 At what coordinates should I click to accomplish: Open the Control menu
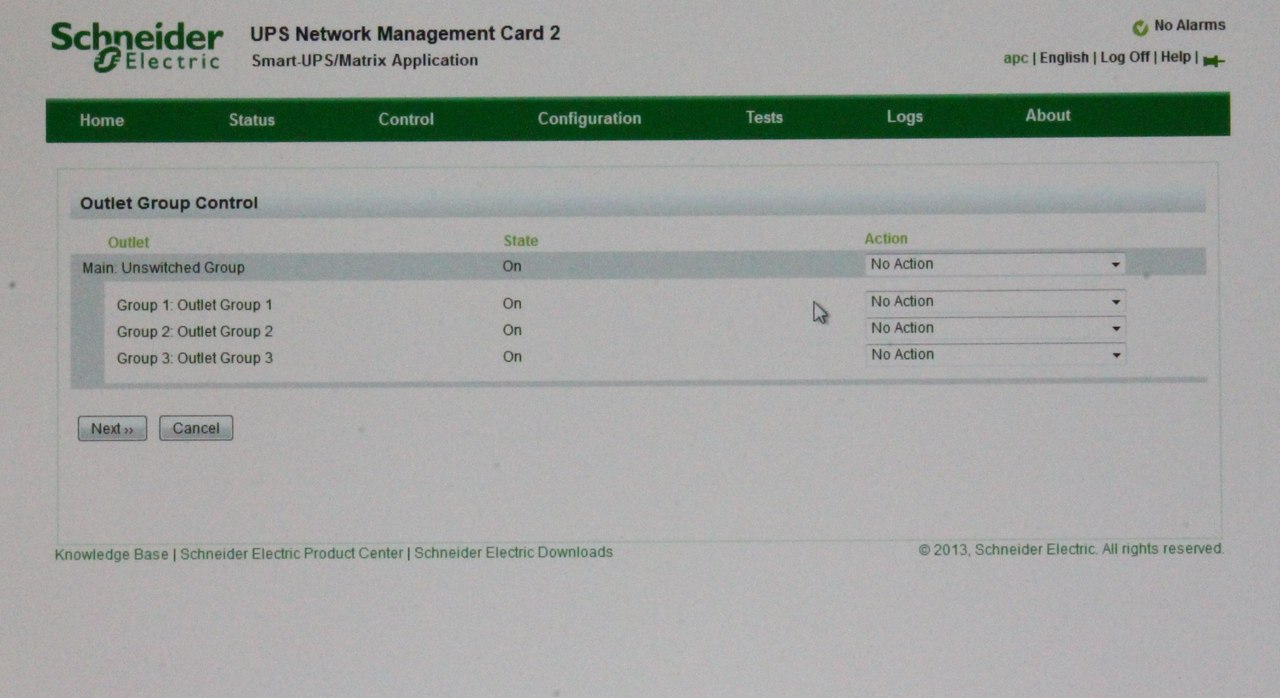406,119
